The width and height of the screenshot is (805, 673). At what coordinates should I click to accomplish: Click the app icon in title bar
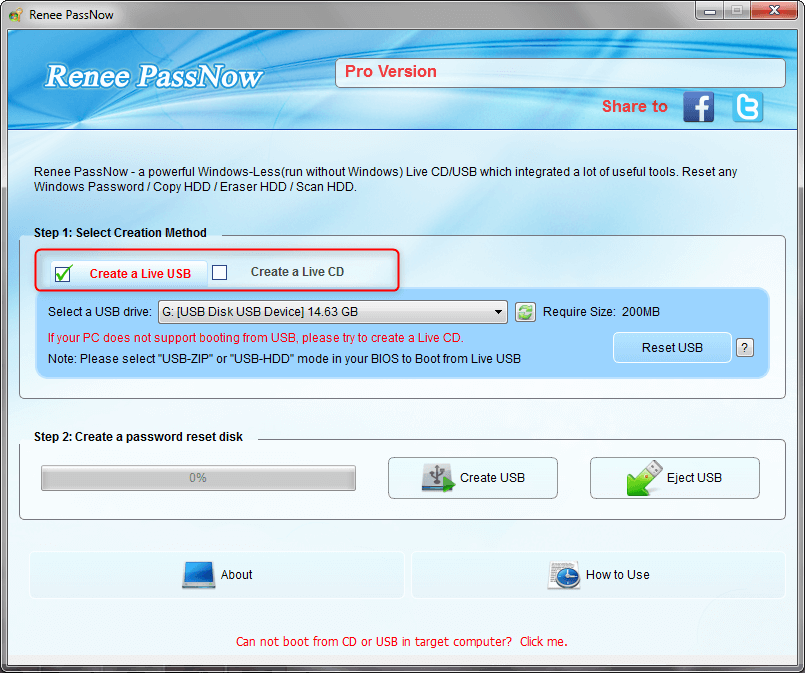click(15, 15)
